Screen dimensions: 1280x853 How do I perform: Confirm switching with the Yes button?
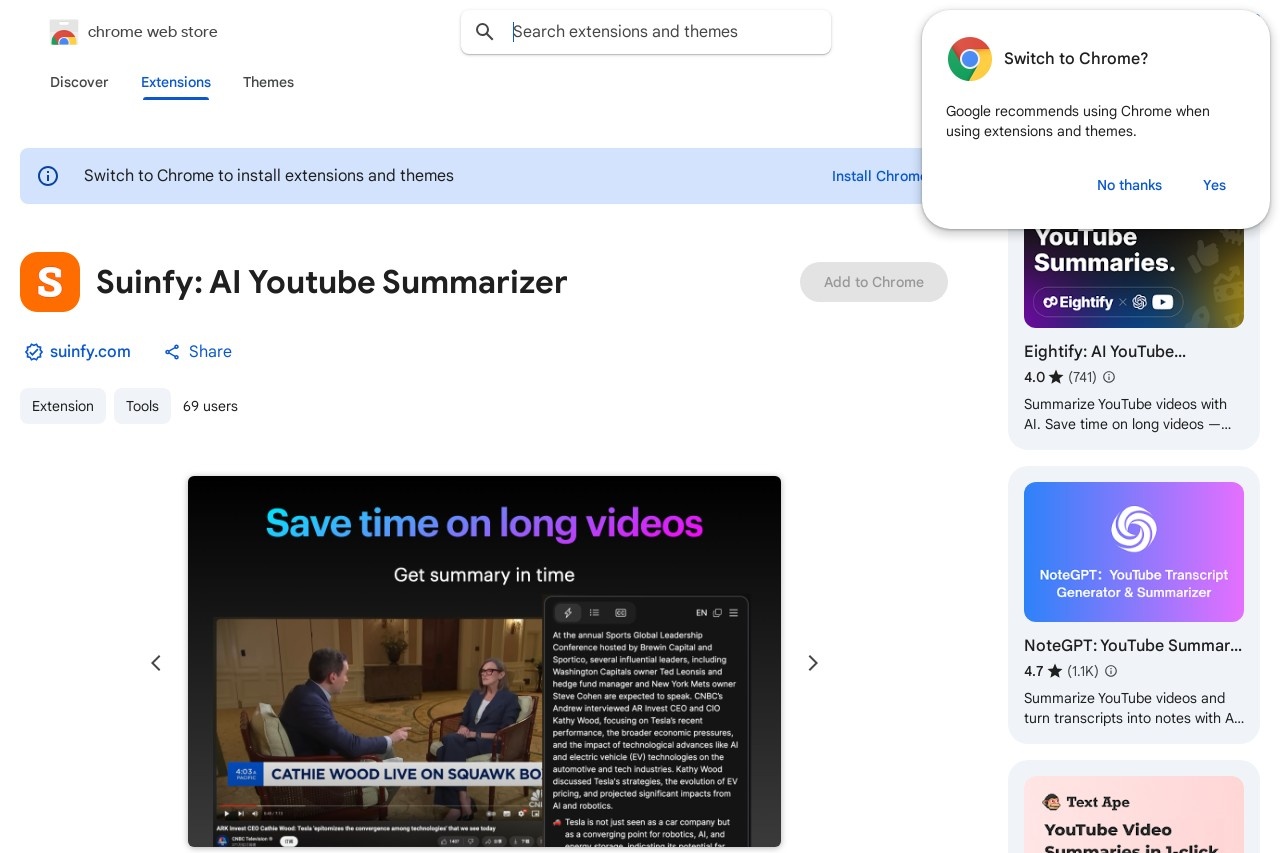click(1214, 185)
